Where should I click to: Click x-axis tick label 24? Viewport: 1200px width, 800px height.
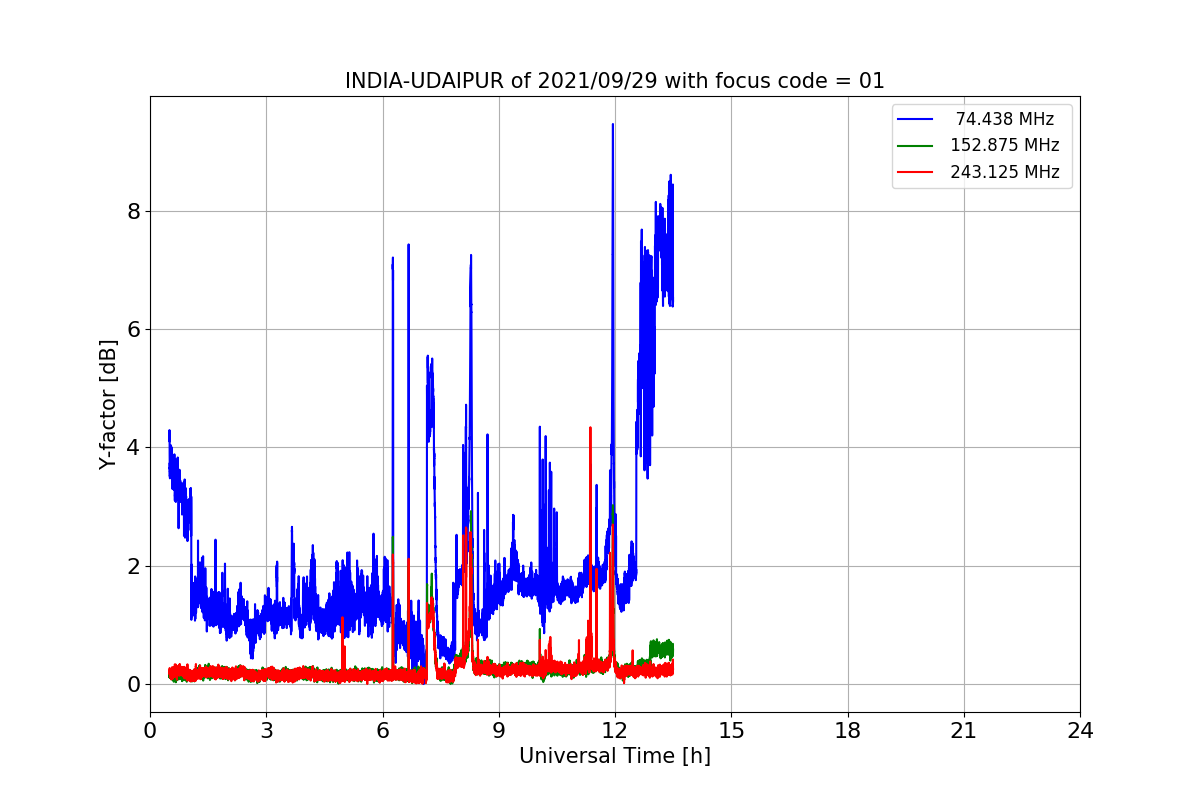(x=1080, y=731)
